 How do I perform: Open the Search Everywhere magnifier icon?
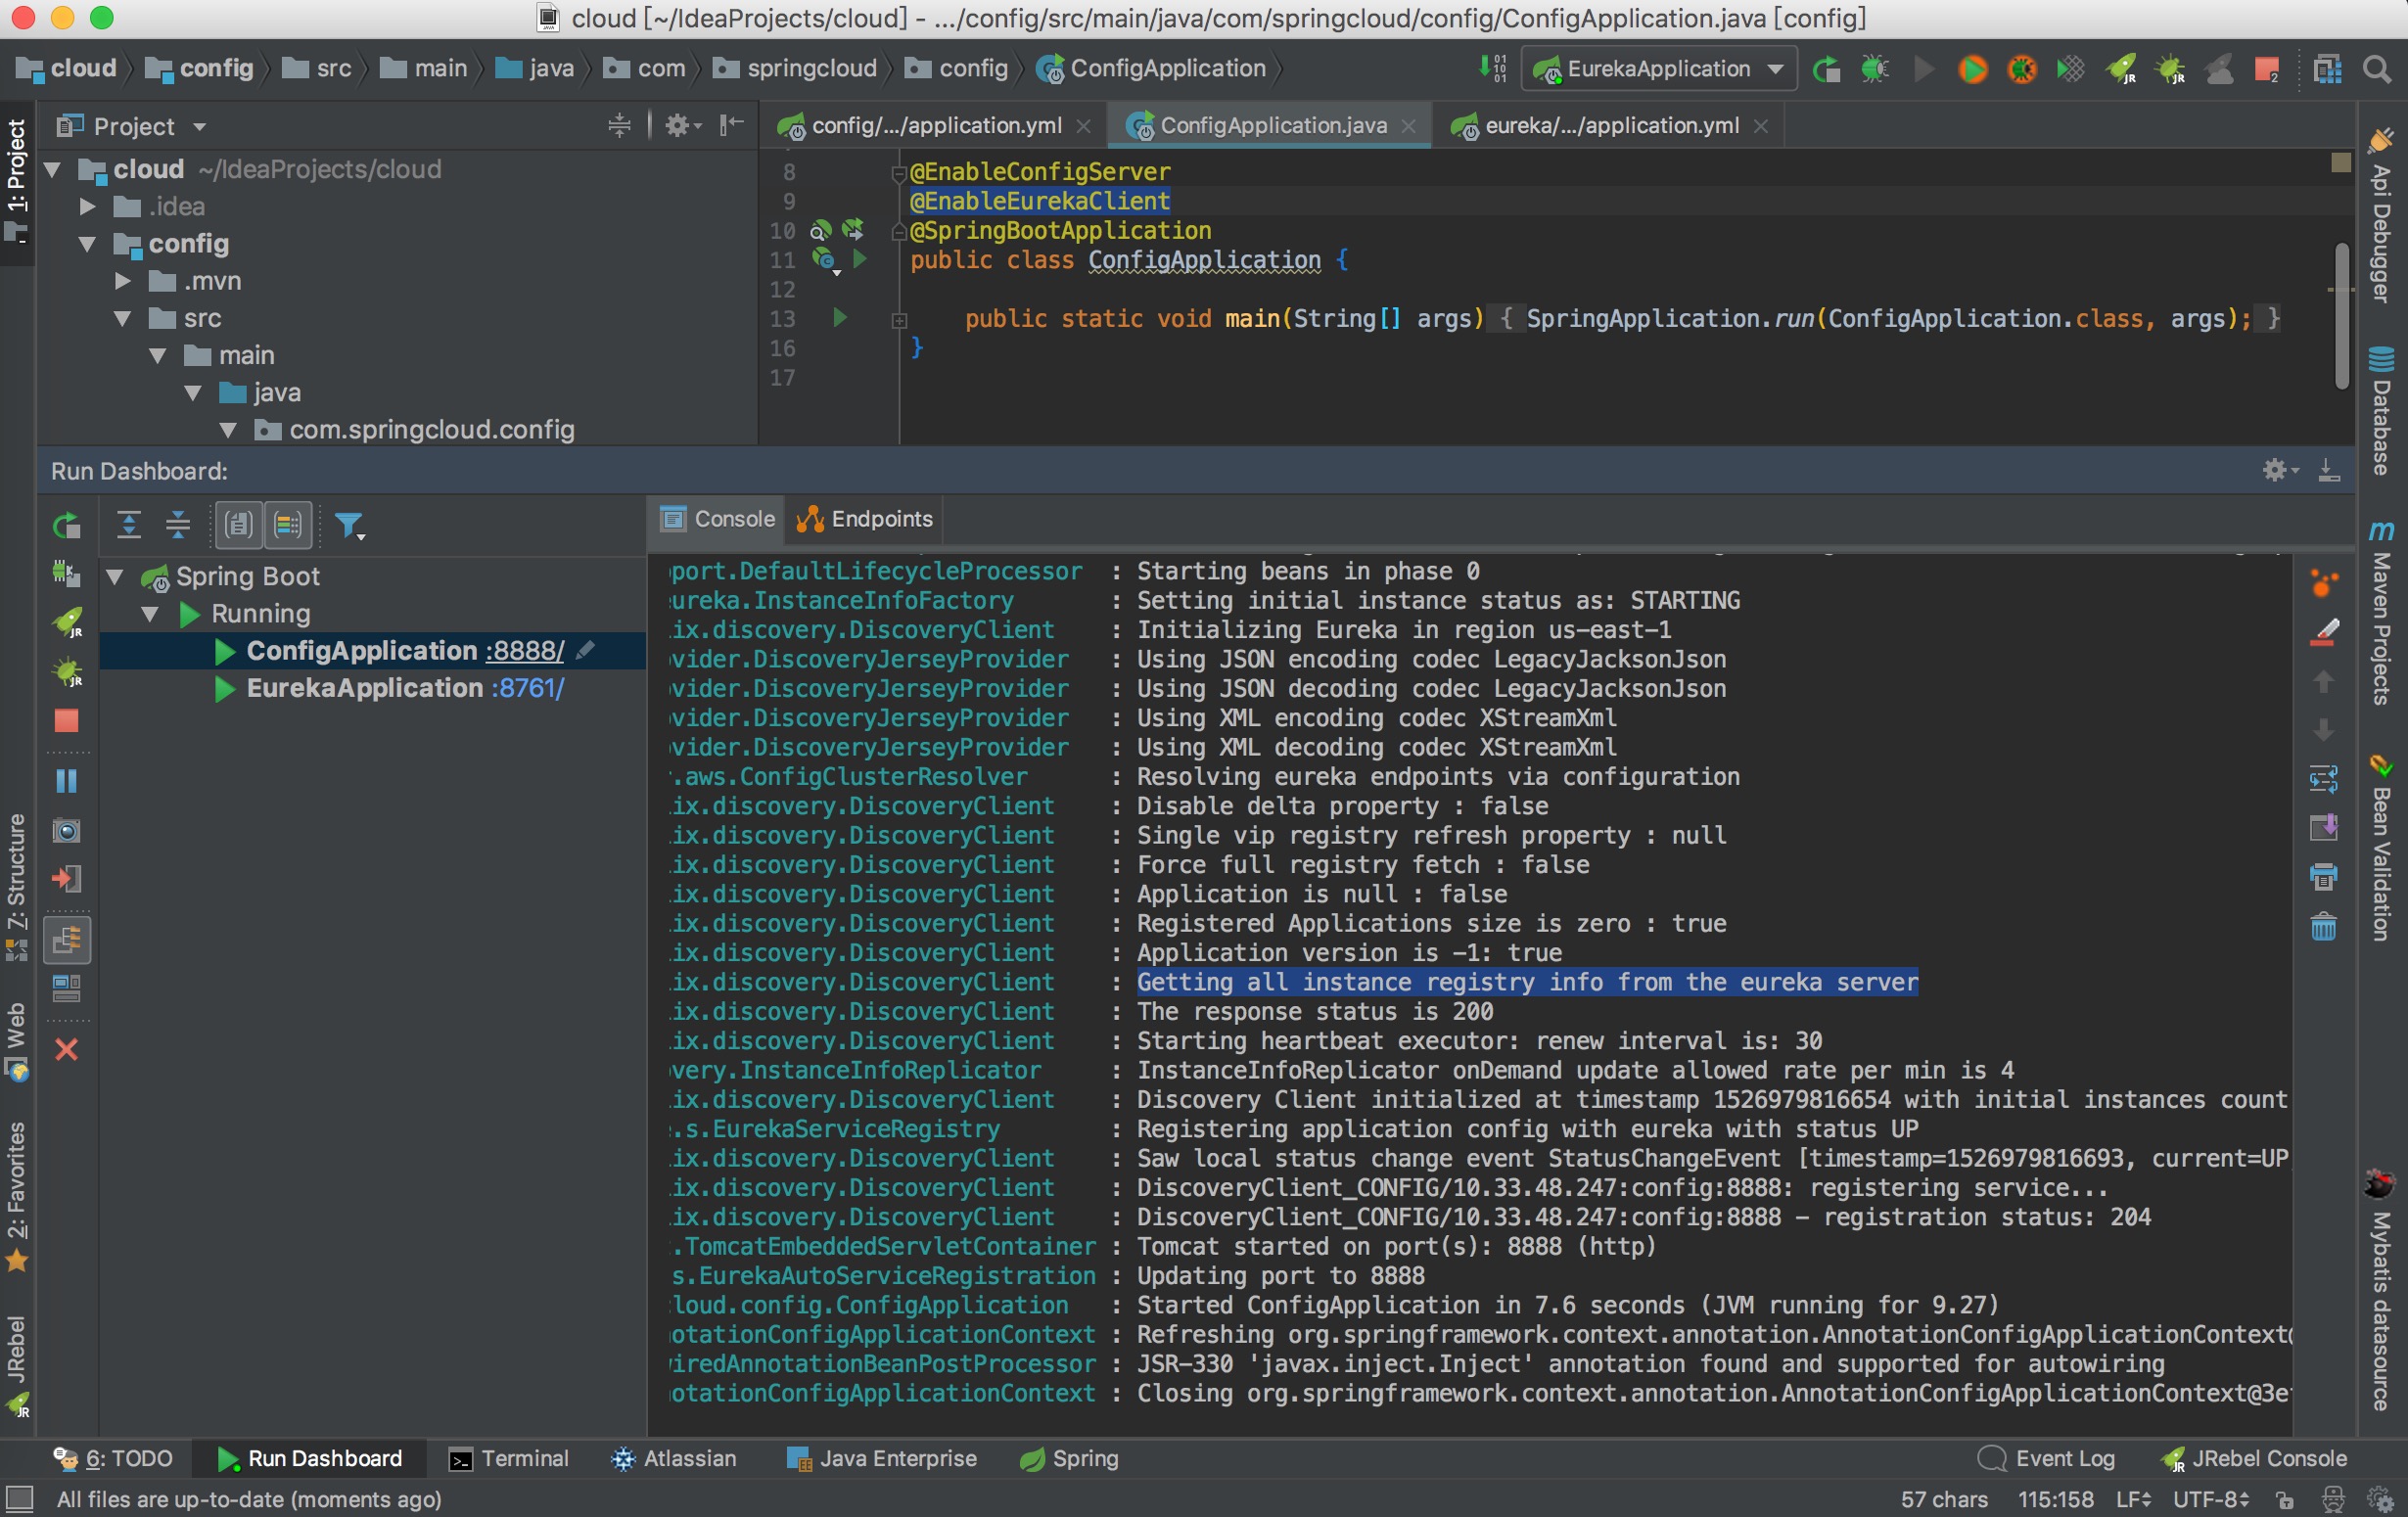pyautogui.click(x=2377, y=68)
